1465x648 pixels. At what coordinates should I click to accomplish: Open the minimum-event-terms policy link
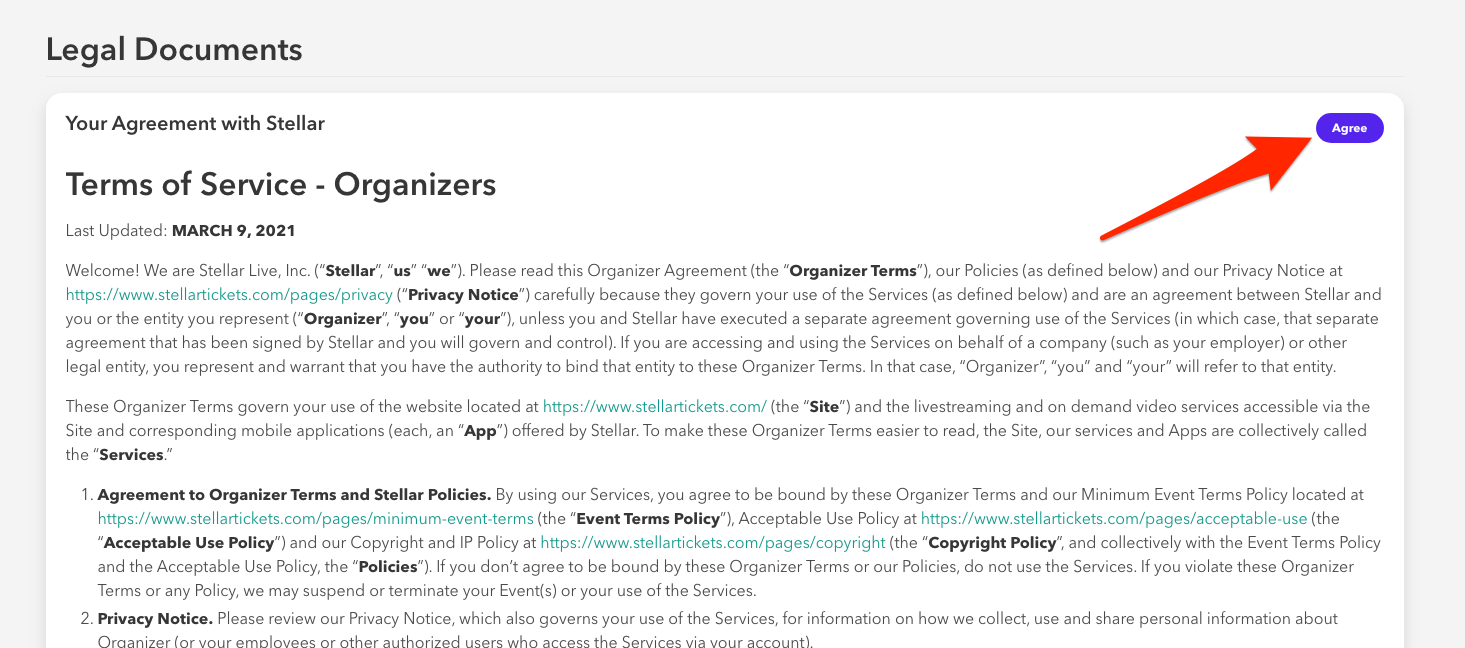(314, 518)
